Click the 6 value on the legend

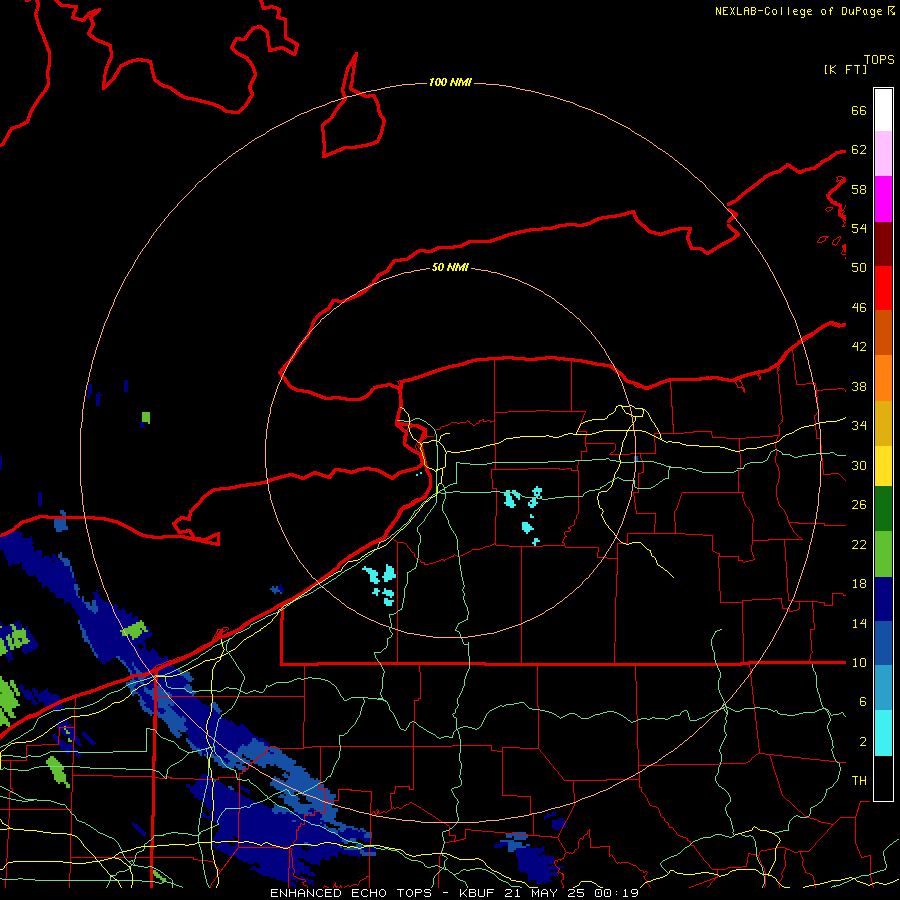863,702
